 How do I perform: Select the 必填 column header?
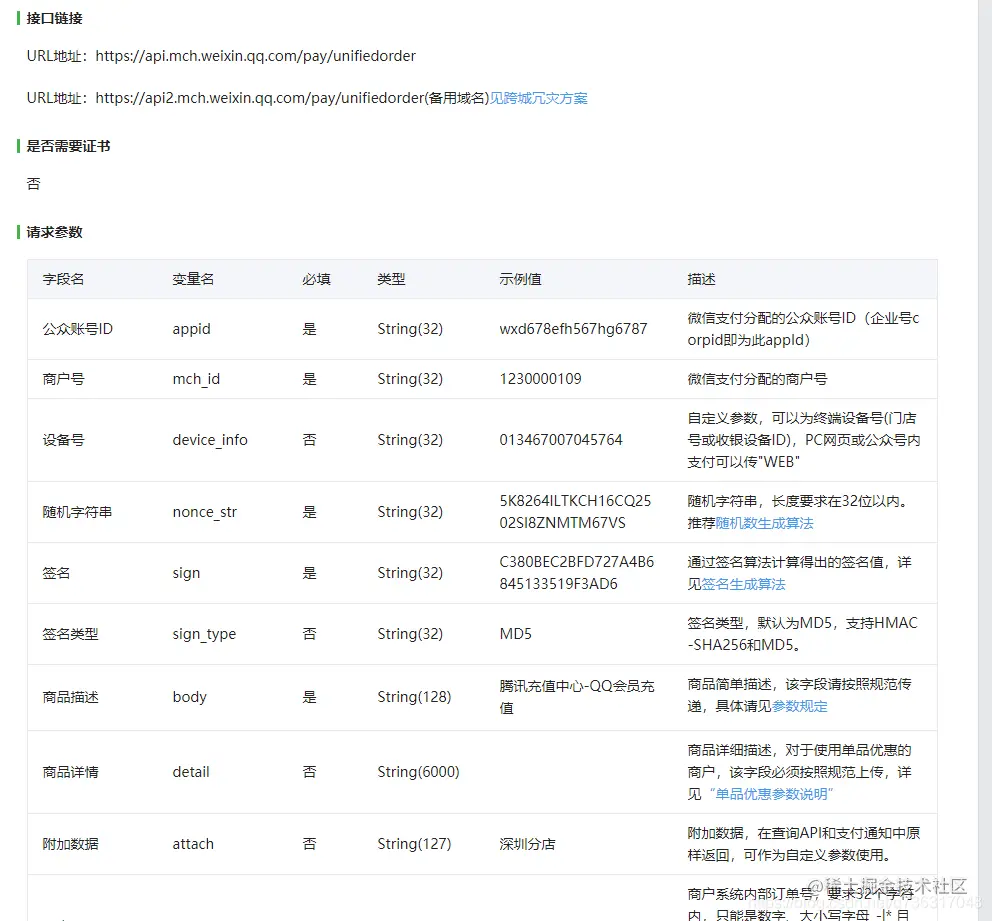(315, 279)
